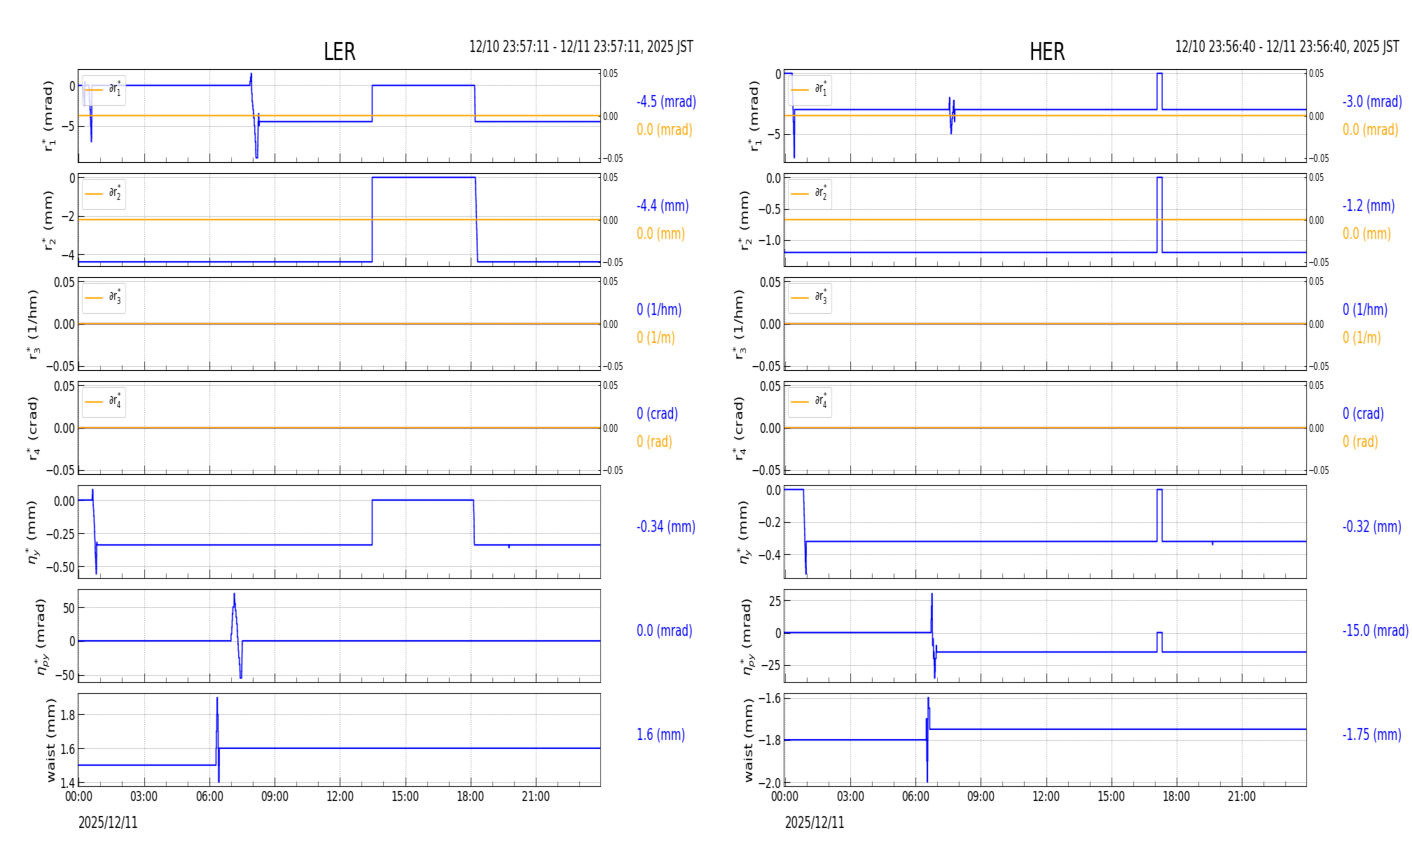Click the HER "r3* (1/hm)" y-axis label

739,324
